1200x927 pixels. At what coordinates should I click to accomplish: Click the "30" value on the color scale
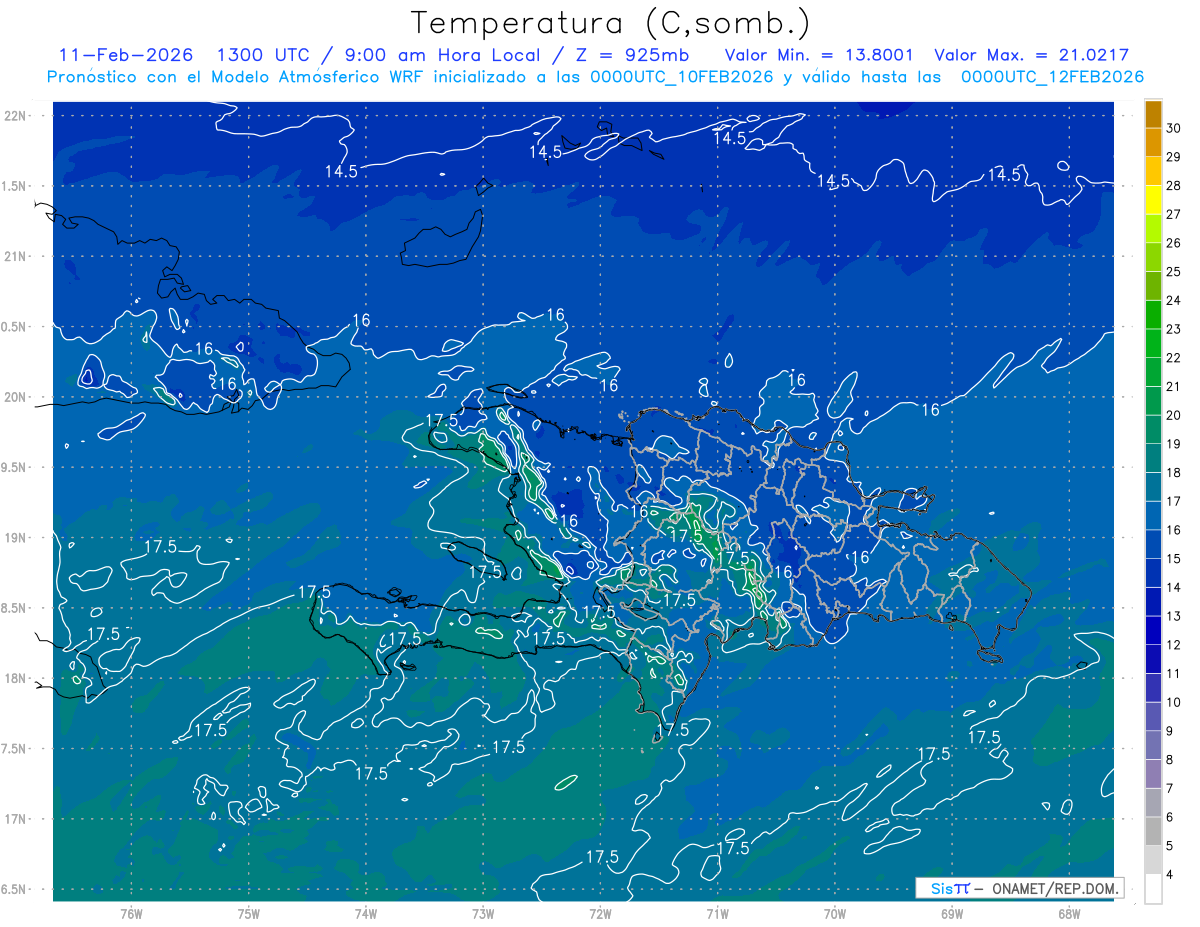tap(1174, 128)
